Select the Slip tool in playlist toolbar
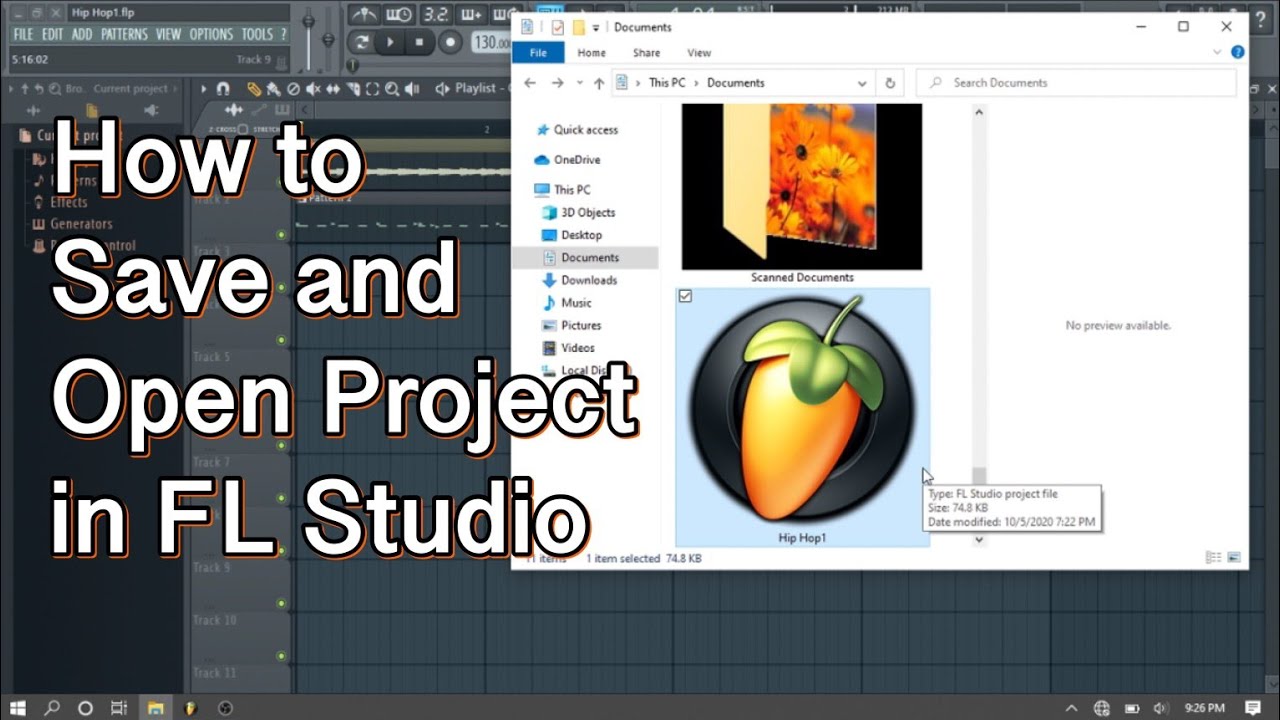 [333, 88]
